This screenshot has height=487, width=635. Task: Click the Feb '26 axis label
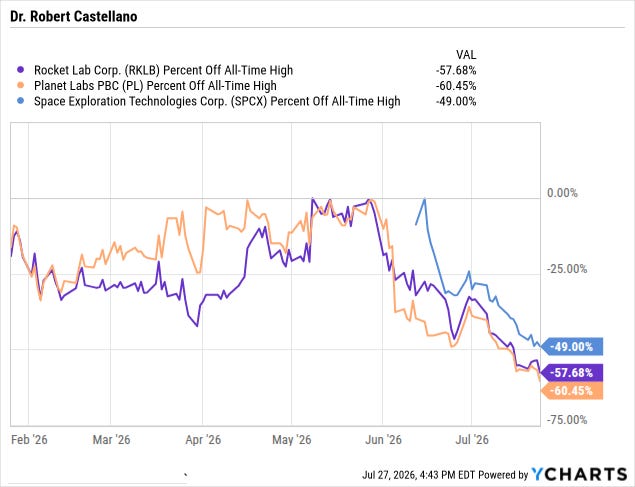point(29,440)
